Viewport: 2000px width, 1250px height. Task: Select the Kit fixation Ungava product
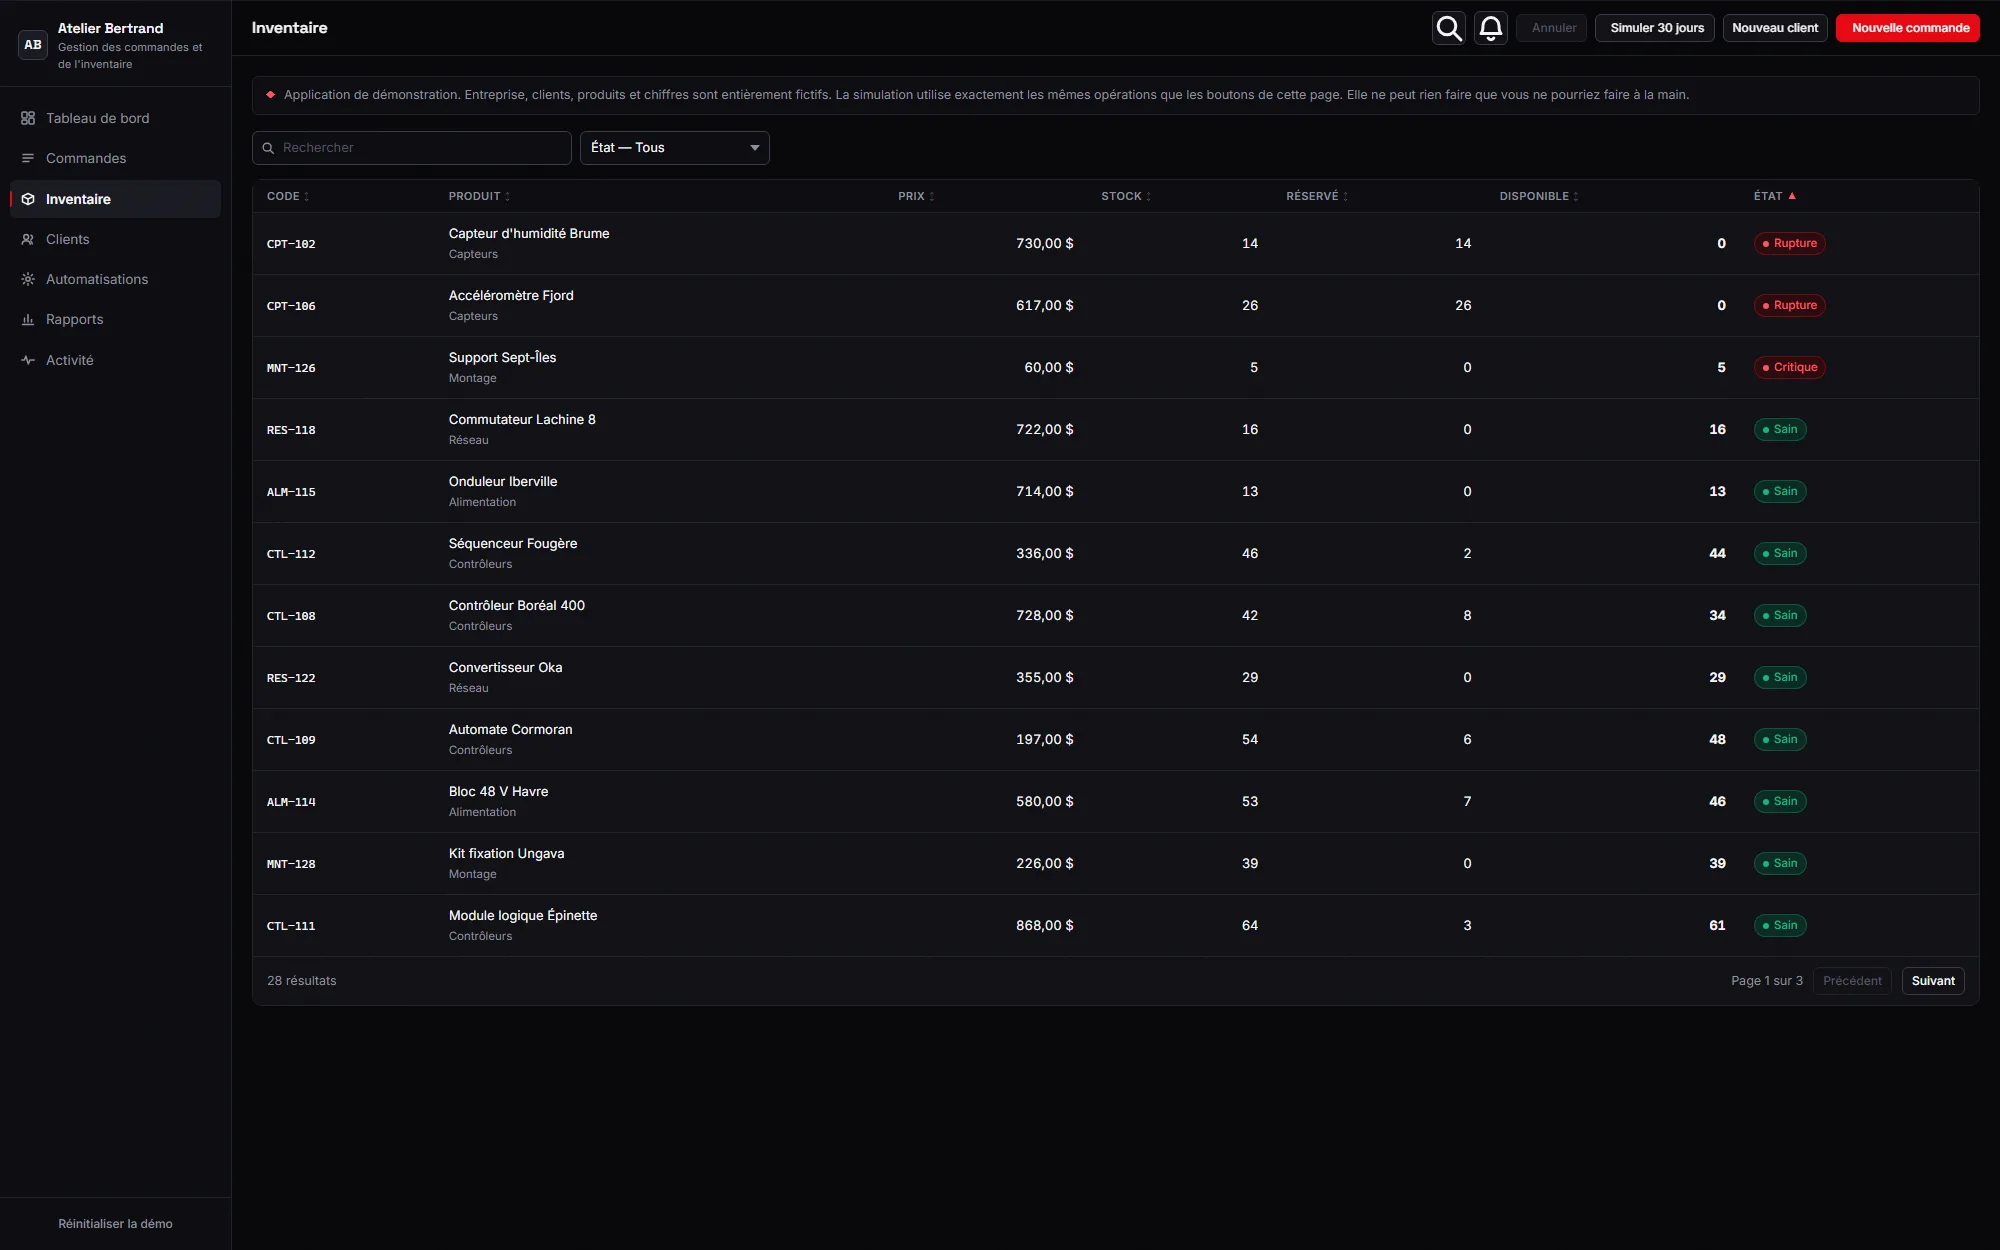click(506, 854)
